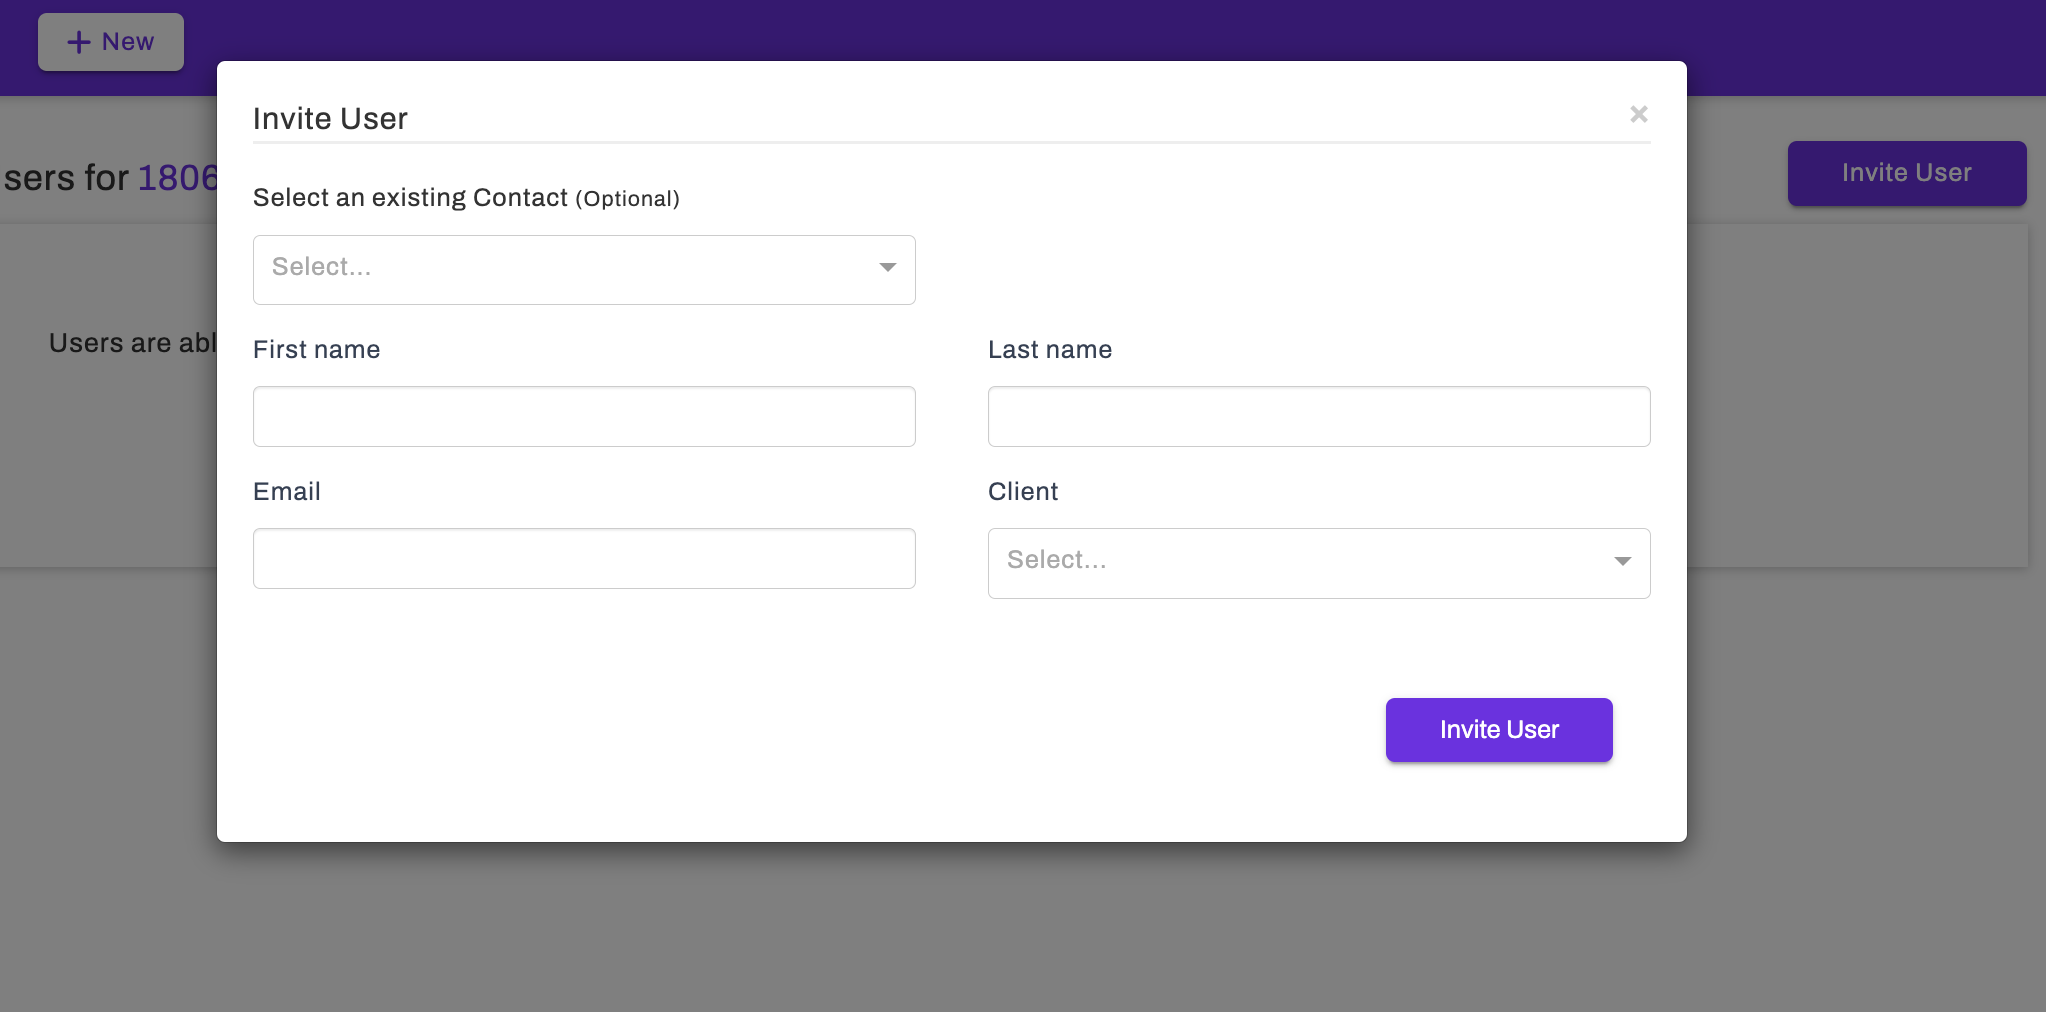Expand the existing Contact dropdown arrow
Screen dimensions: 2046x1012
tap(887, 267)
